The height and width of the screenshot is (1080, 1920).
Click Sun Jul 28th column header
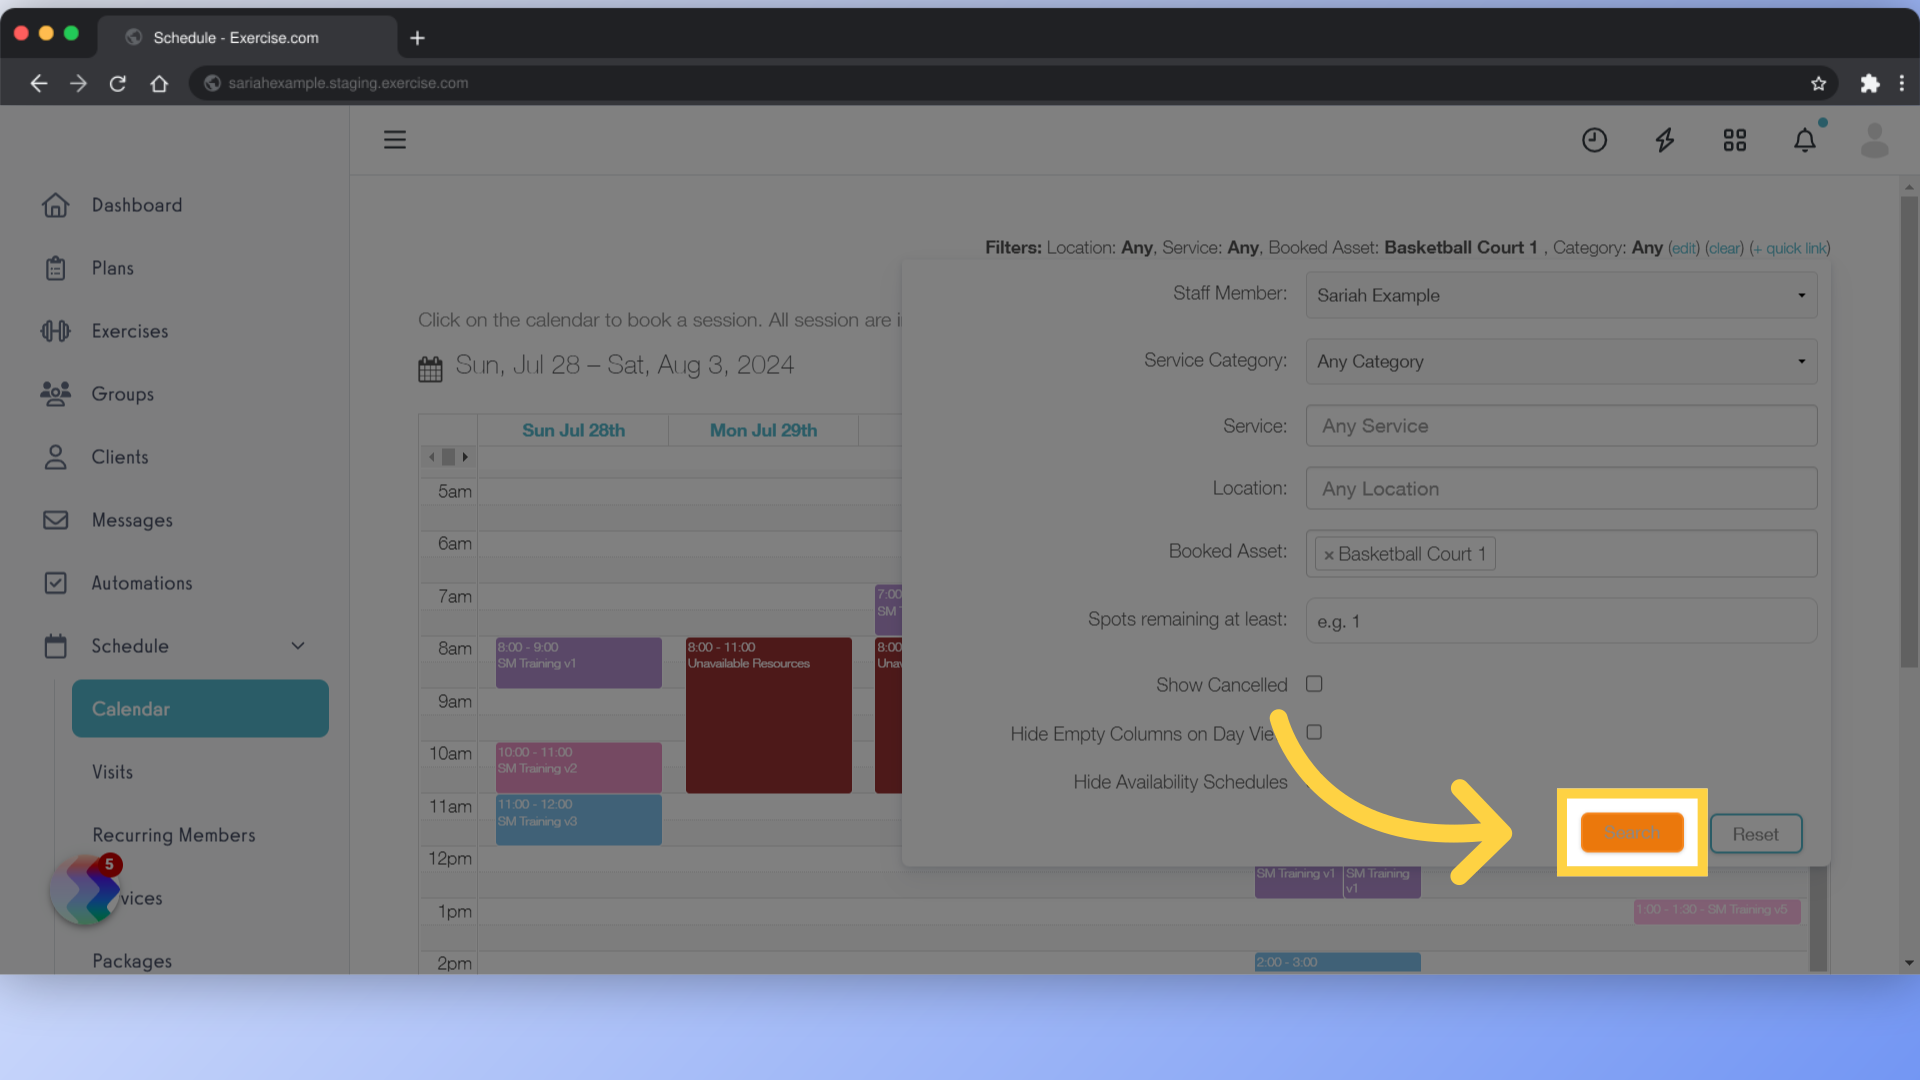pos(573,430)
